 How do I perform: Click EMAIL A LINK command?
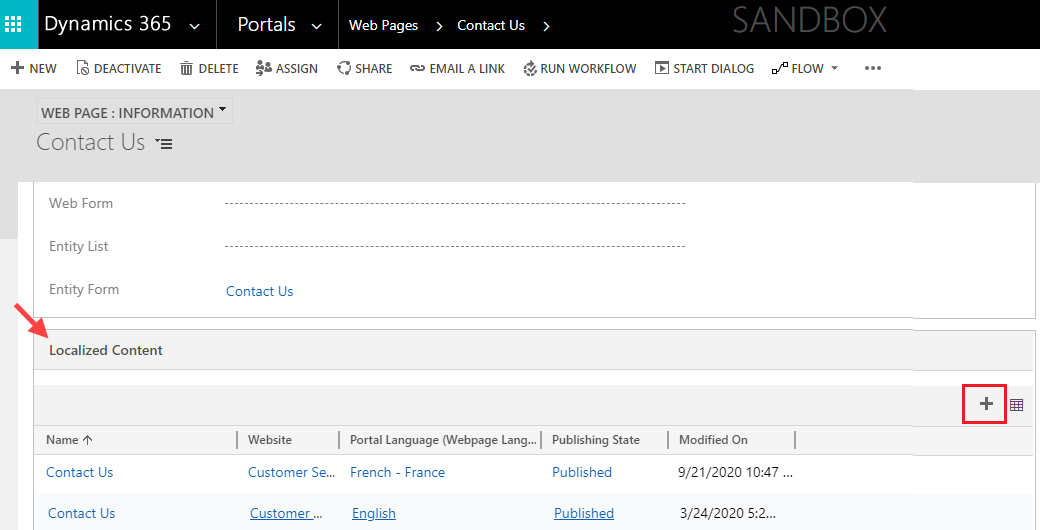coord(458,68)
